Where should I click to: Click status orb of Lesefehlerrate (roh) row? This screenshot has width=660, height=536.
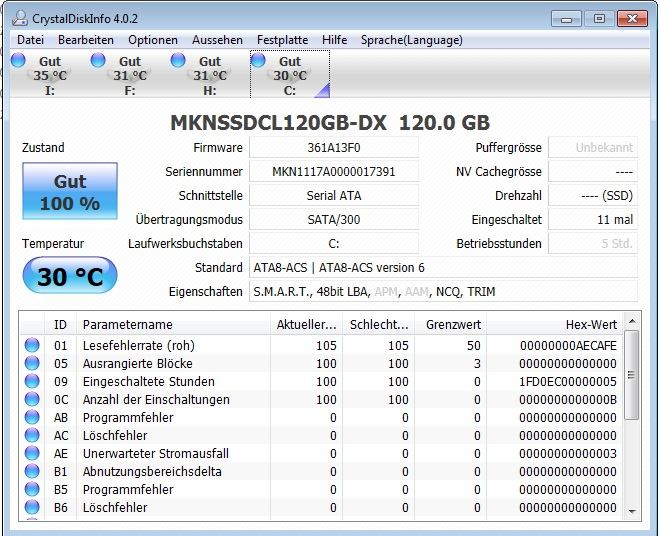[32, 345]
